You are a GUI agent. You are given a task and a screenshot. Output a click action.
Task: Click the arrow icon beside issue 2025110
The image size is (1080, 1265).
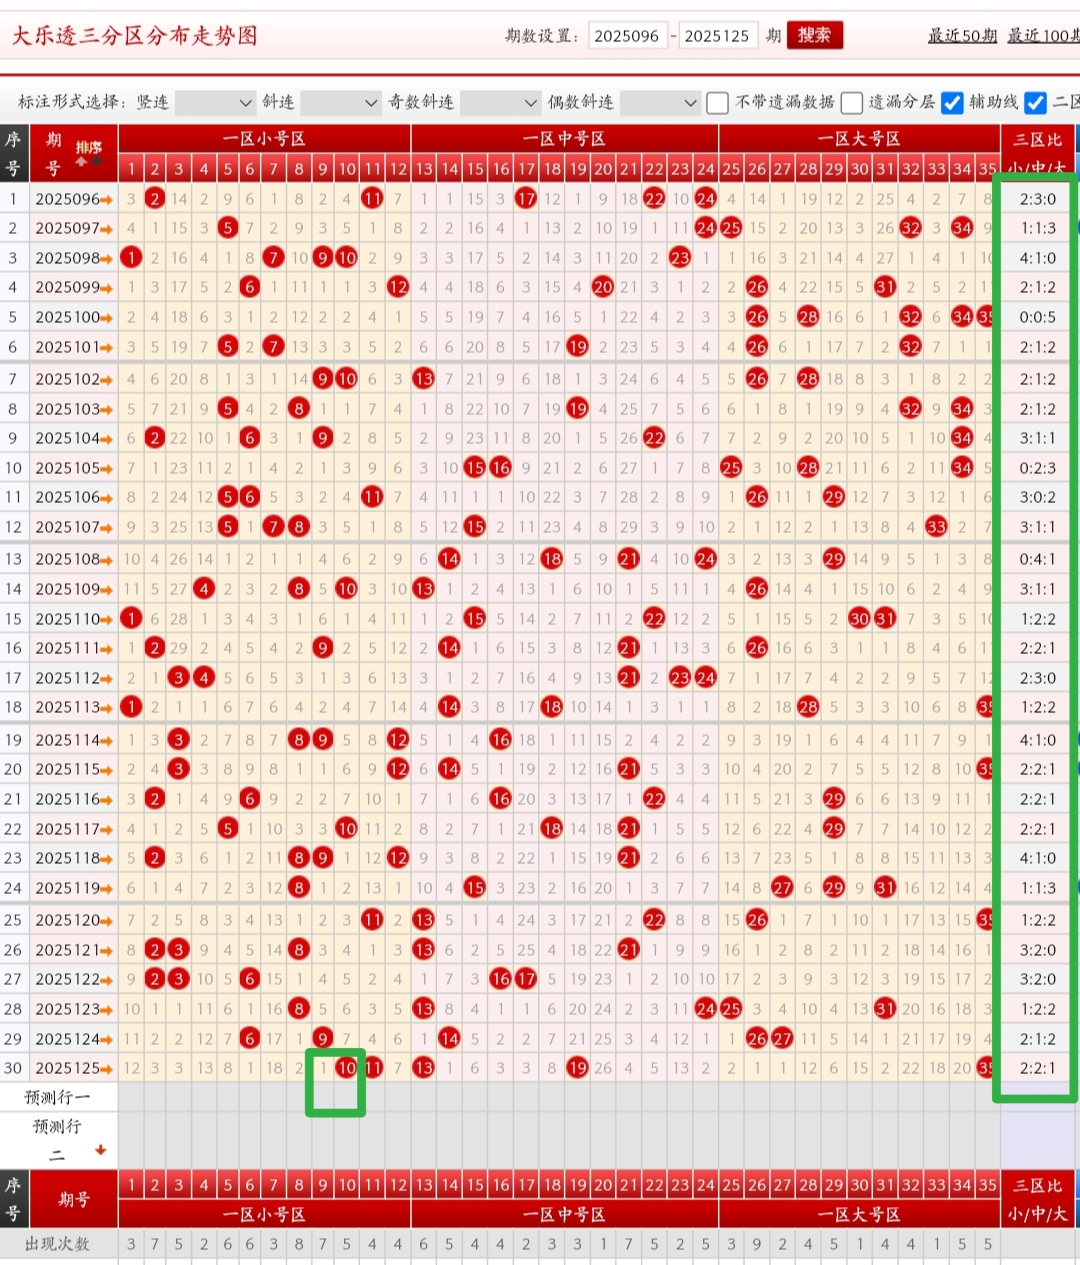coord(107,620)
